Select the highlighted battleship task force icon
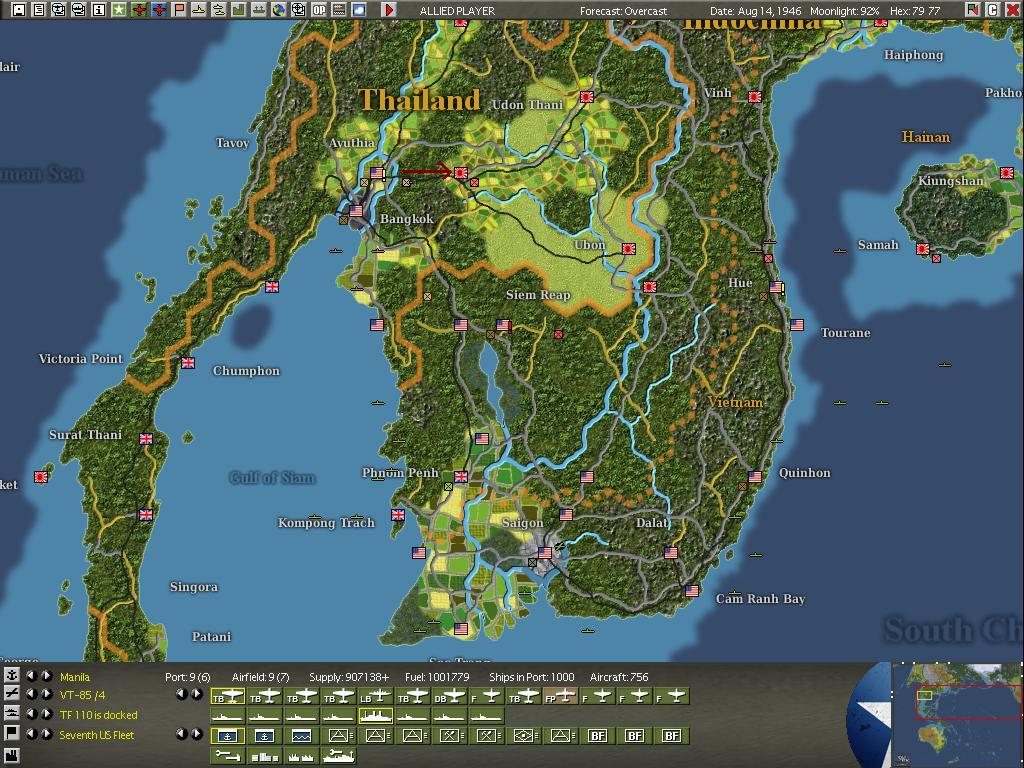The height and width of the screenshot is (768, 1024). click(376, 716)
